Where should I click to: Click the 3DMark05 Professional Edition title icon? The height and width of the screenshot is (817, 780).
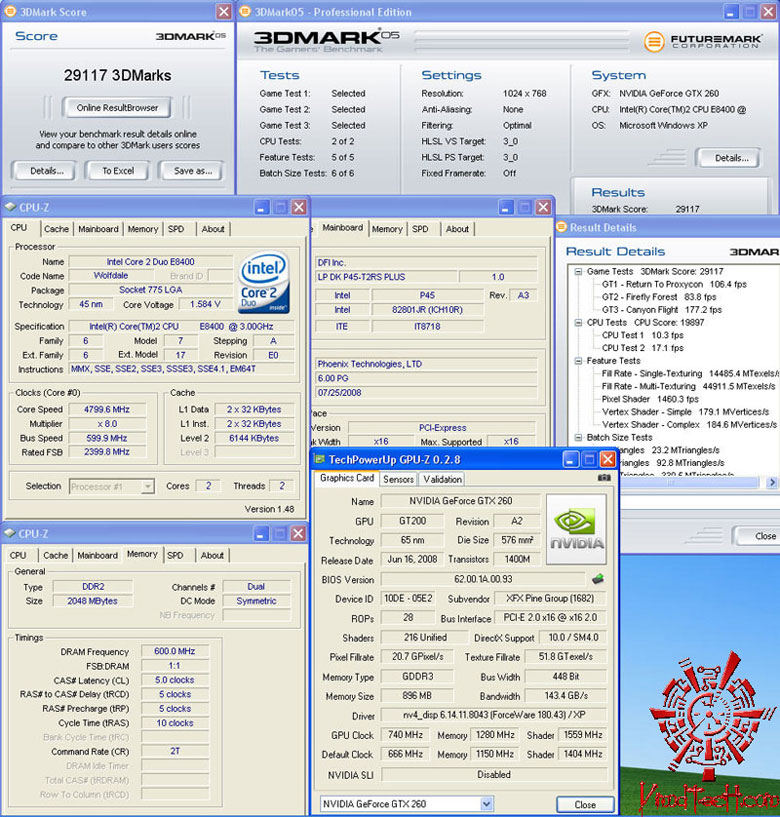click(x=245, y=11)
